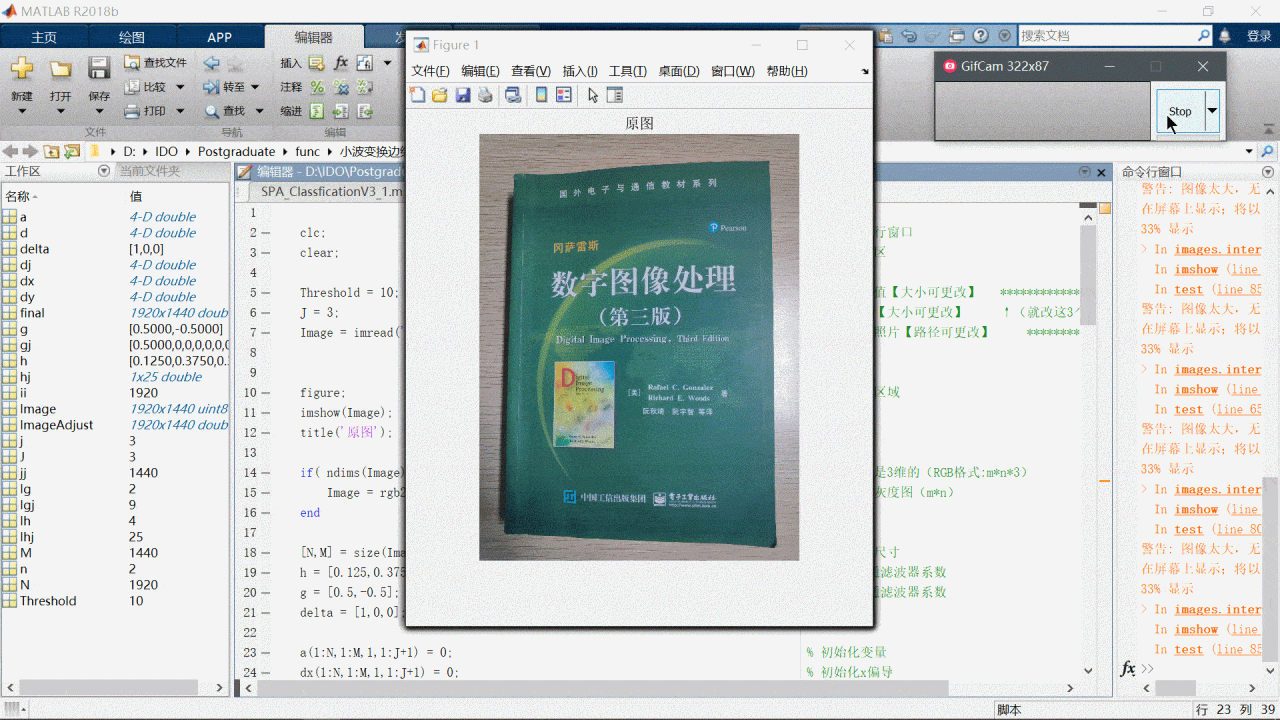Screen dimensions: 1280x720
Task: Click the undo arrow in the quick access toolbar
Action: tap(909, 35)
